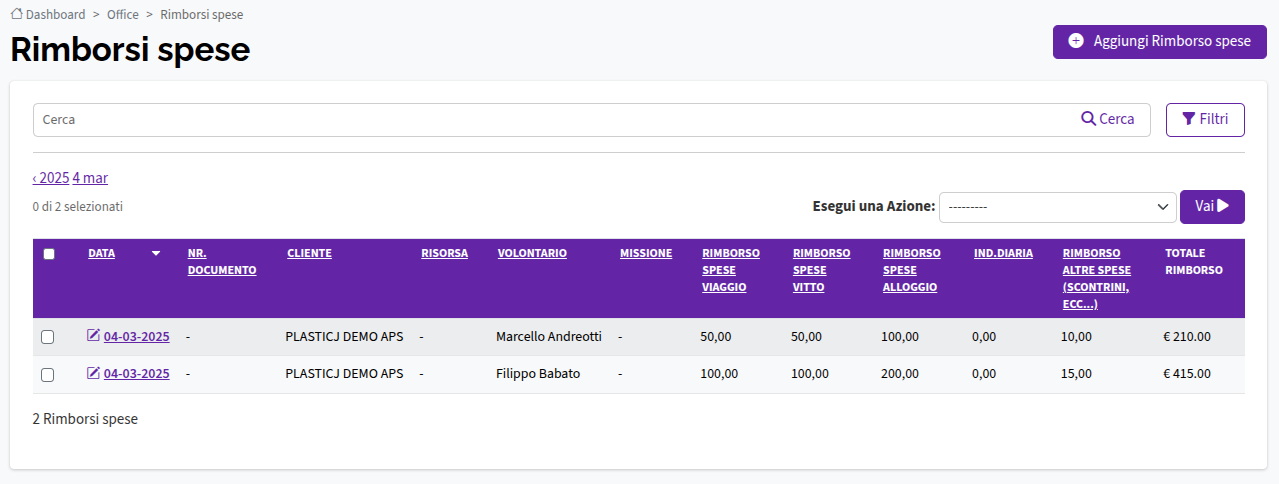This screenshot has width=1279, height=484.
Task: Check the box for Marcello Andreotti row
Action: [47, 337]
